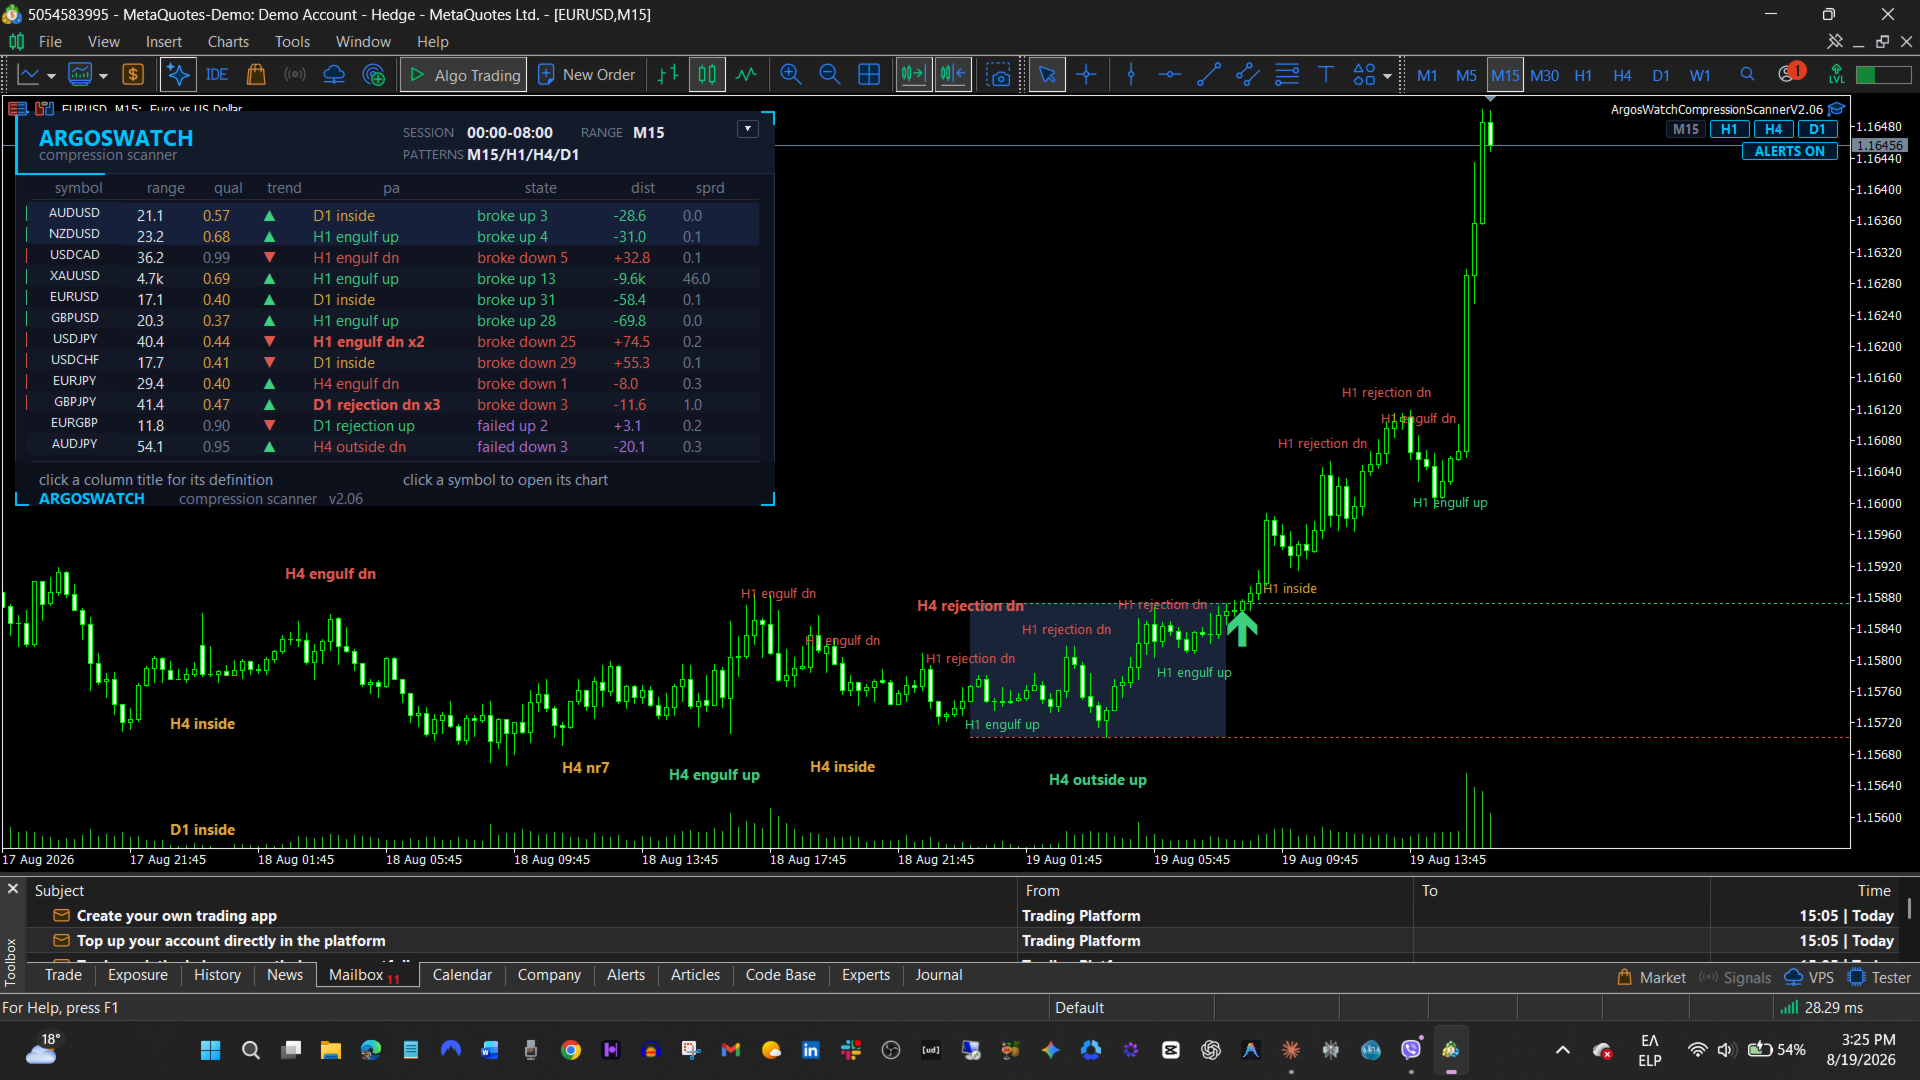Toggle ALERTS ON button
This screenshot has width=1920, height=1080.
click(x=1789, y=151)
